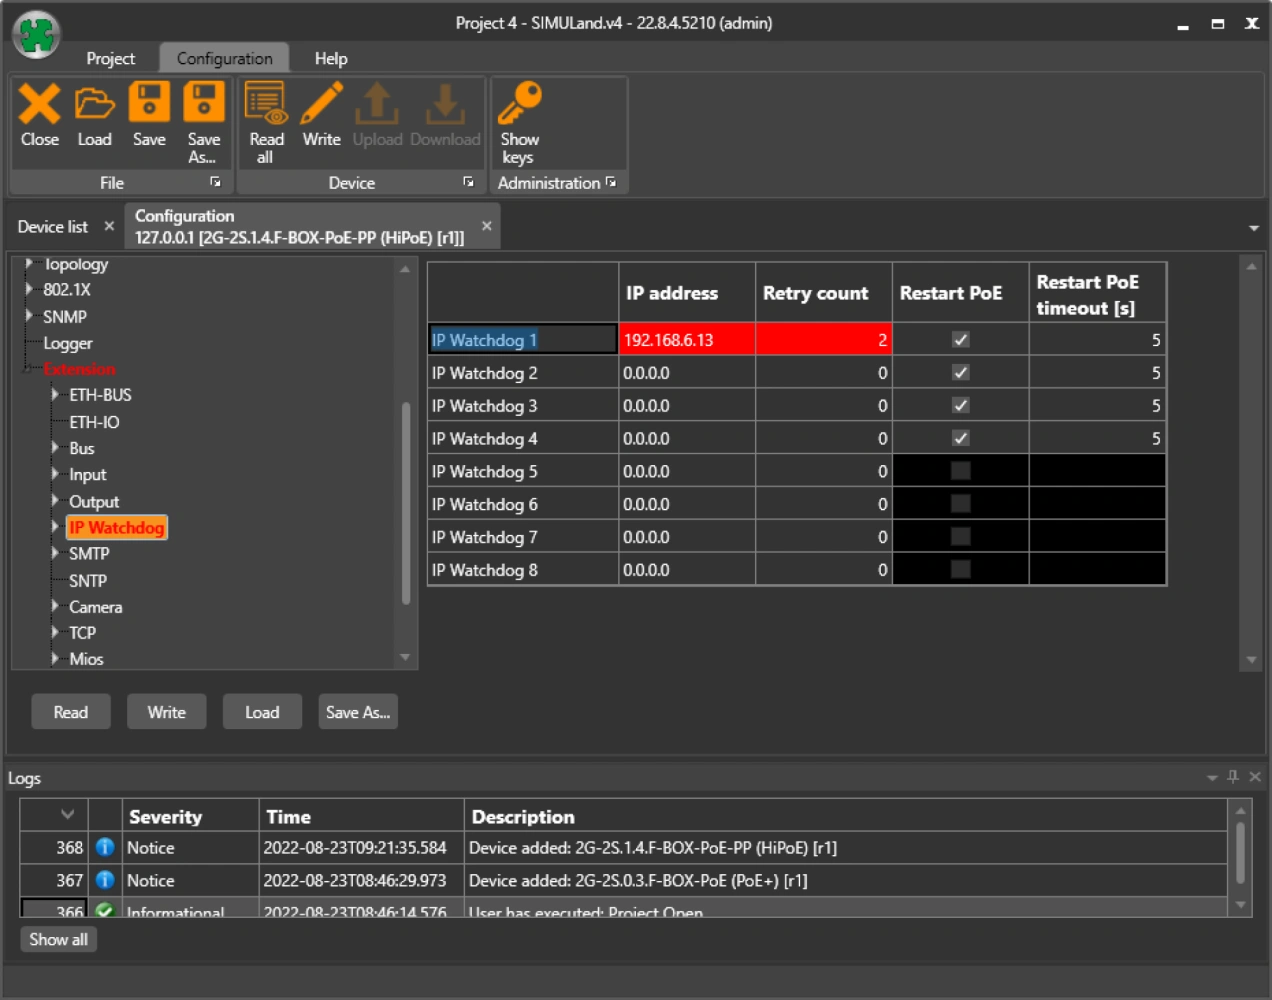Viewport: 1272px width, 1000px height.
Task: Click the Write pencil icon in ribbon
Action: 322,105
